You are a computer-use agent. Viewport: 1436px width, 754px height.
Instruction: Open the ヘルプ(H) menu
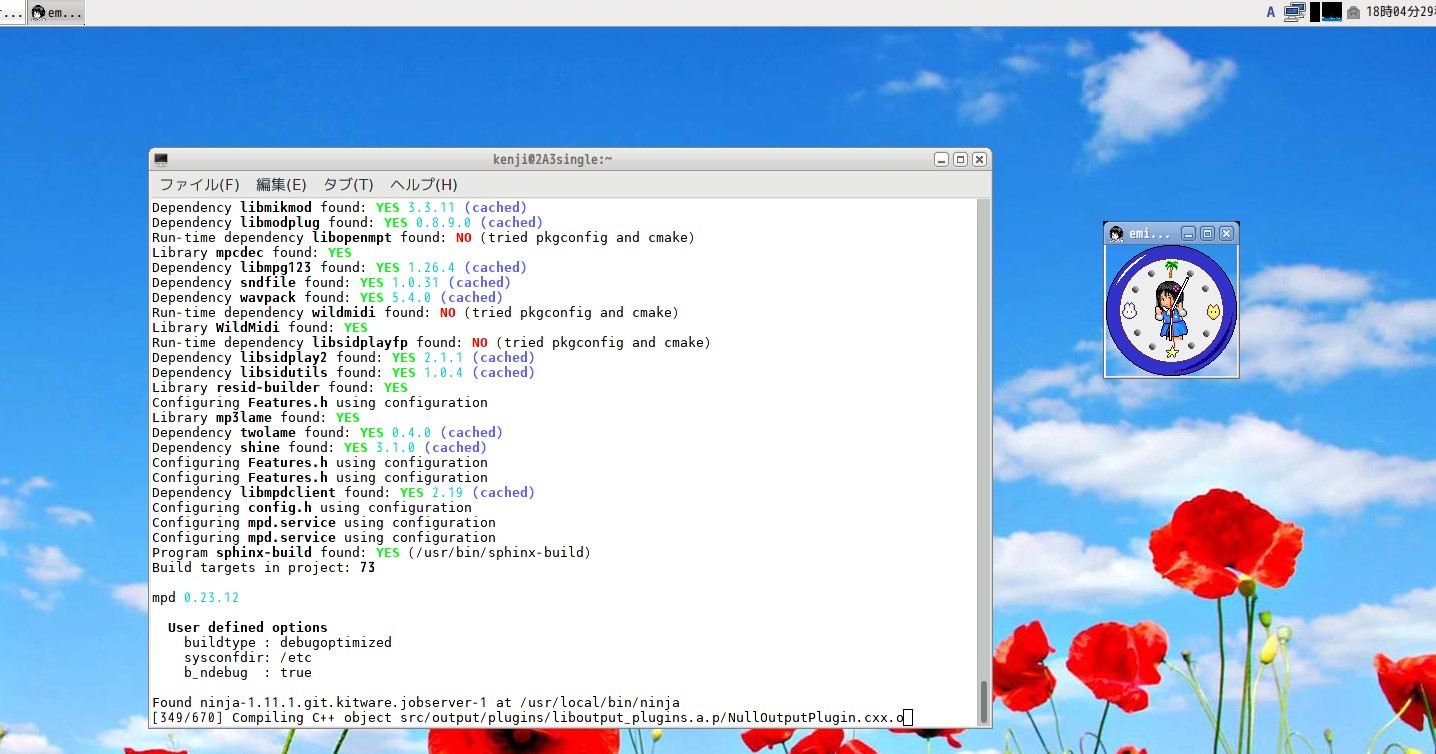point(423,184)
